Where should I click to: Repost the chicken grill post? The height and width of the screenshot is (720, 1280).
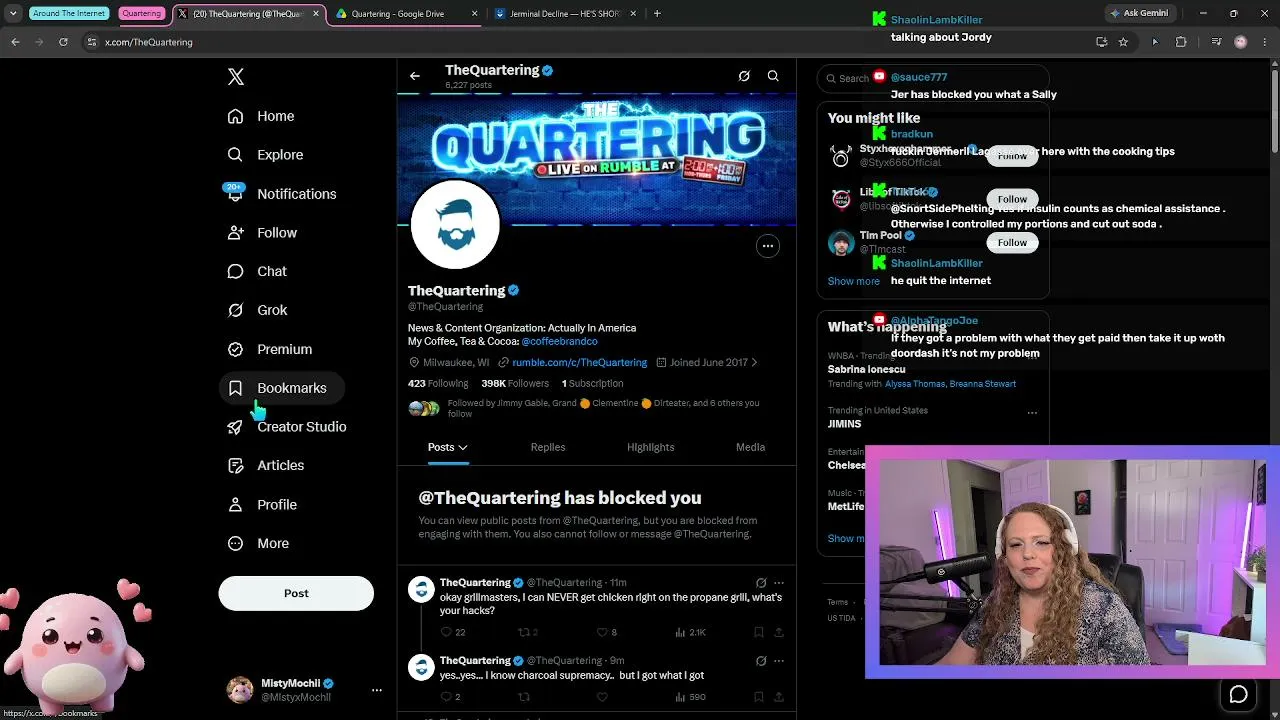(527, 632)
